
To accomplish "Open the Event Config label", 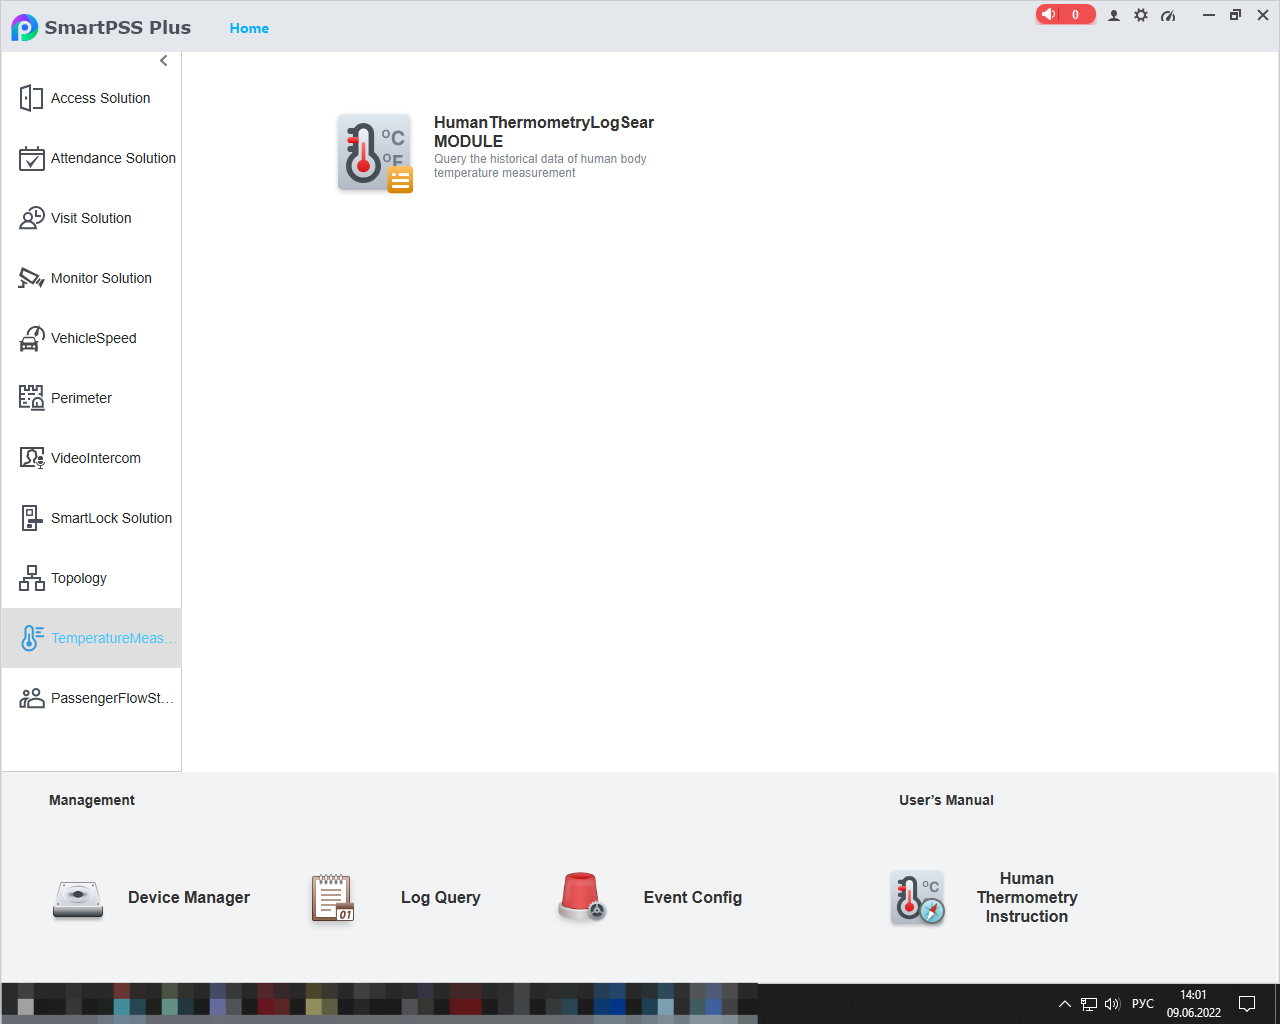I will point(693,898).
